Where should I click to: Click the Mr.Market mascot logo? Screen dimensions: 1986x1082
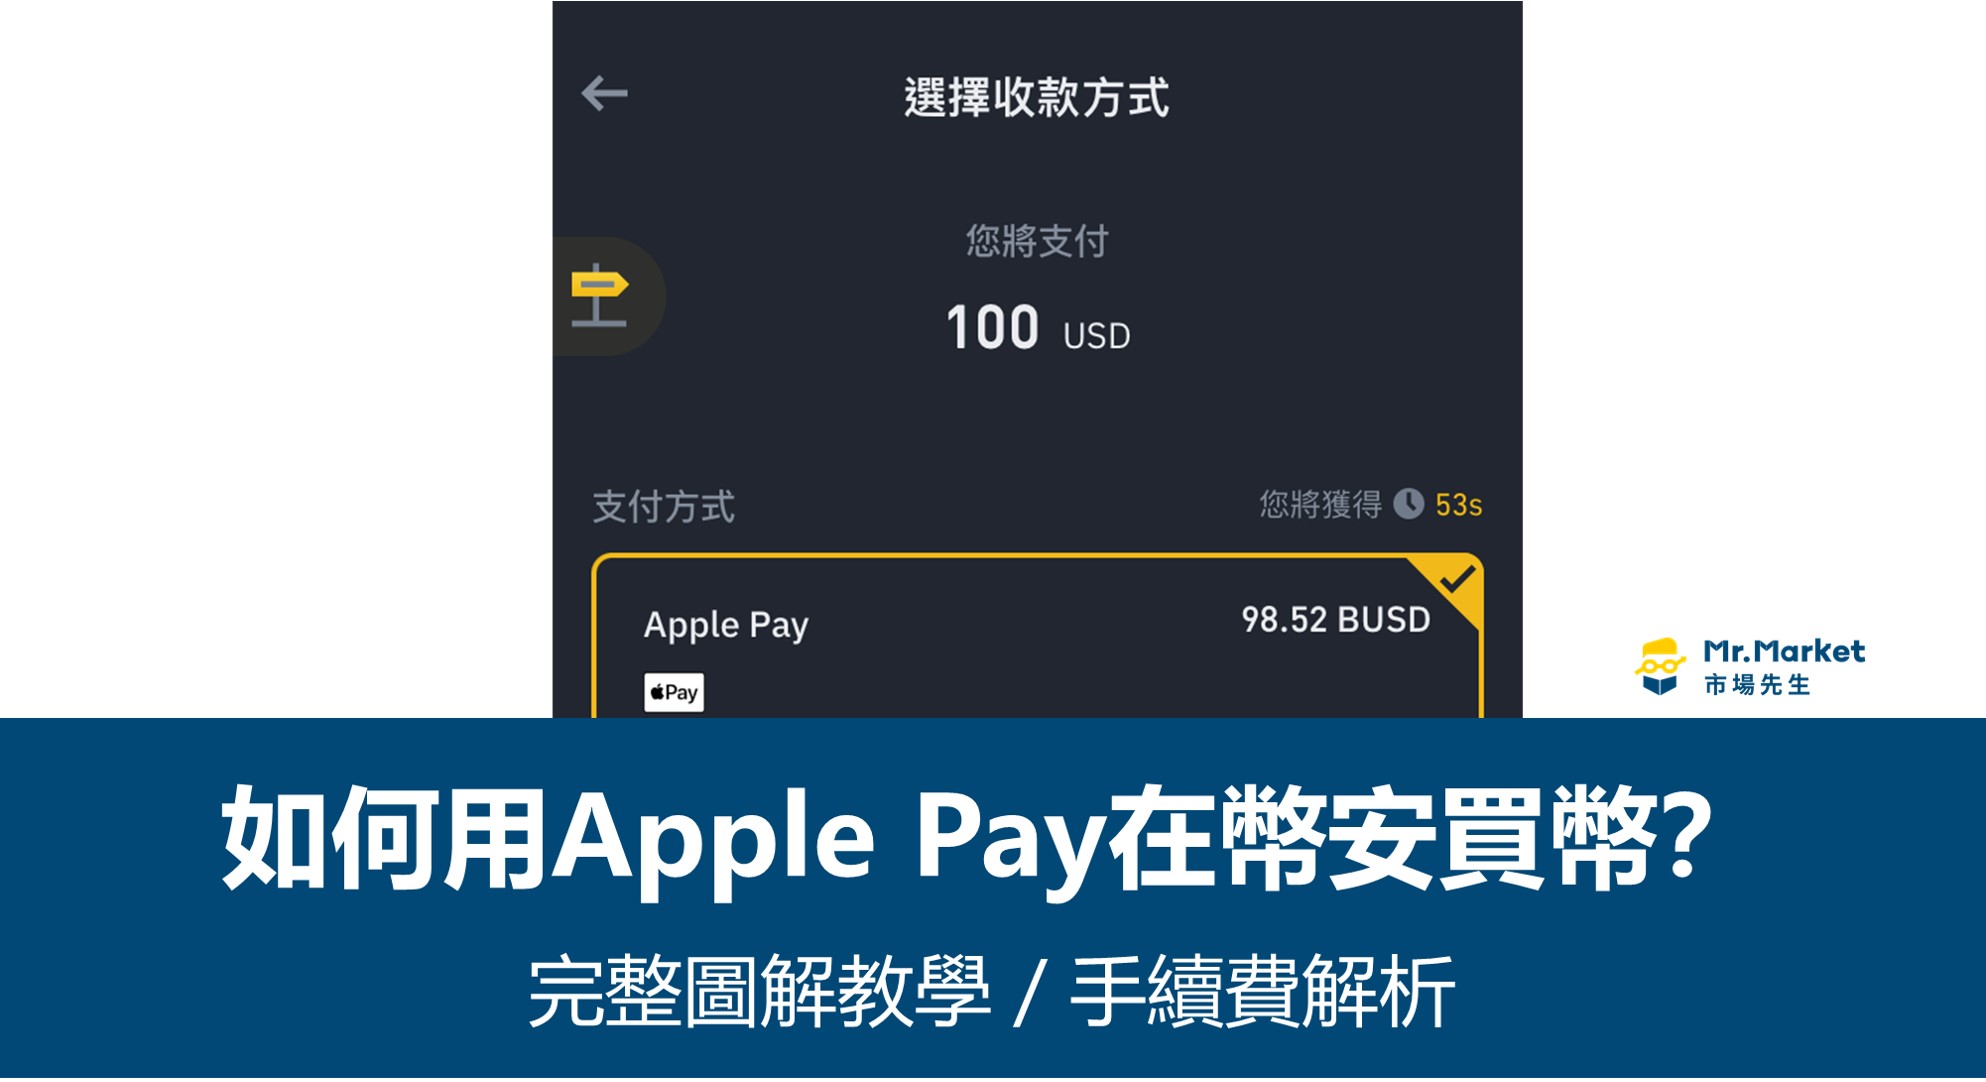click(1661, 666)
